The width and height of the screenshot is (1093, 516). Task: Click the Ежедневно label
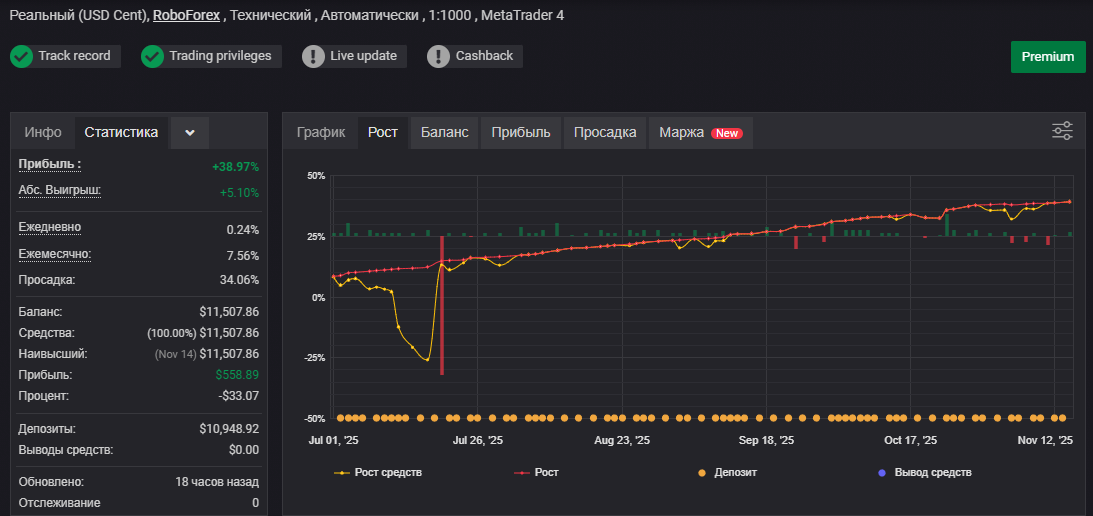(x=49, y=227)
